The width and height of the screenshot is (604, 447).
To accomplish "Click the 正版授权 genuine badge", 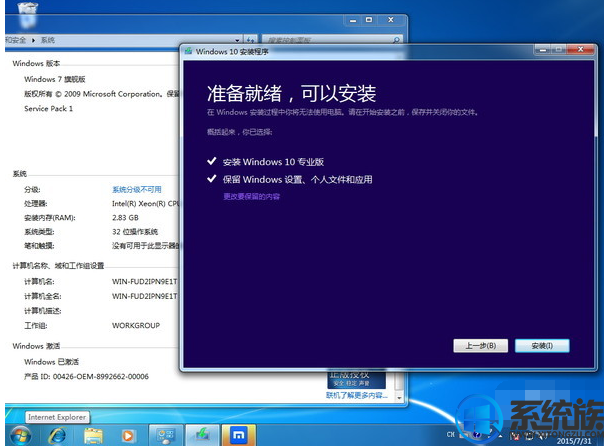I will click(356, 379).
